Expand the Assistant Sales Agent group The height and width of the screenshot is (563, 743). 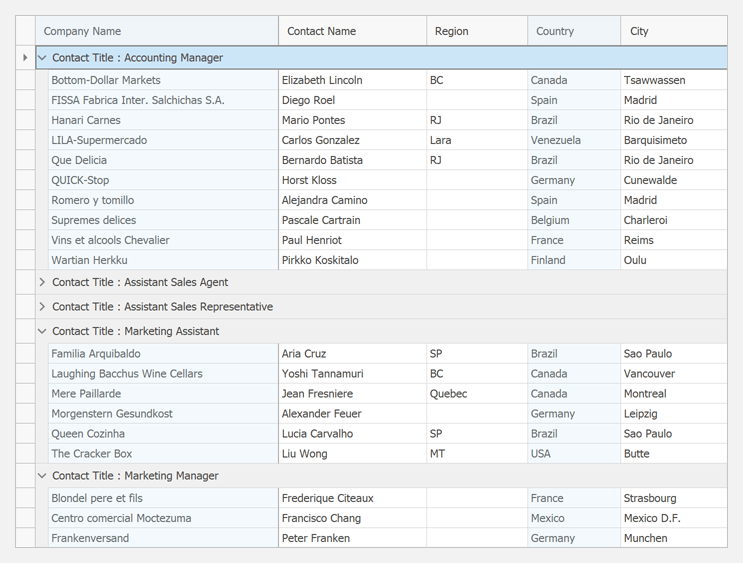(42, 282)
